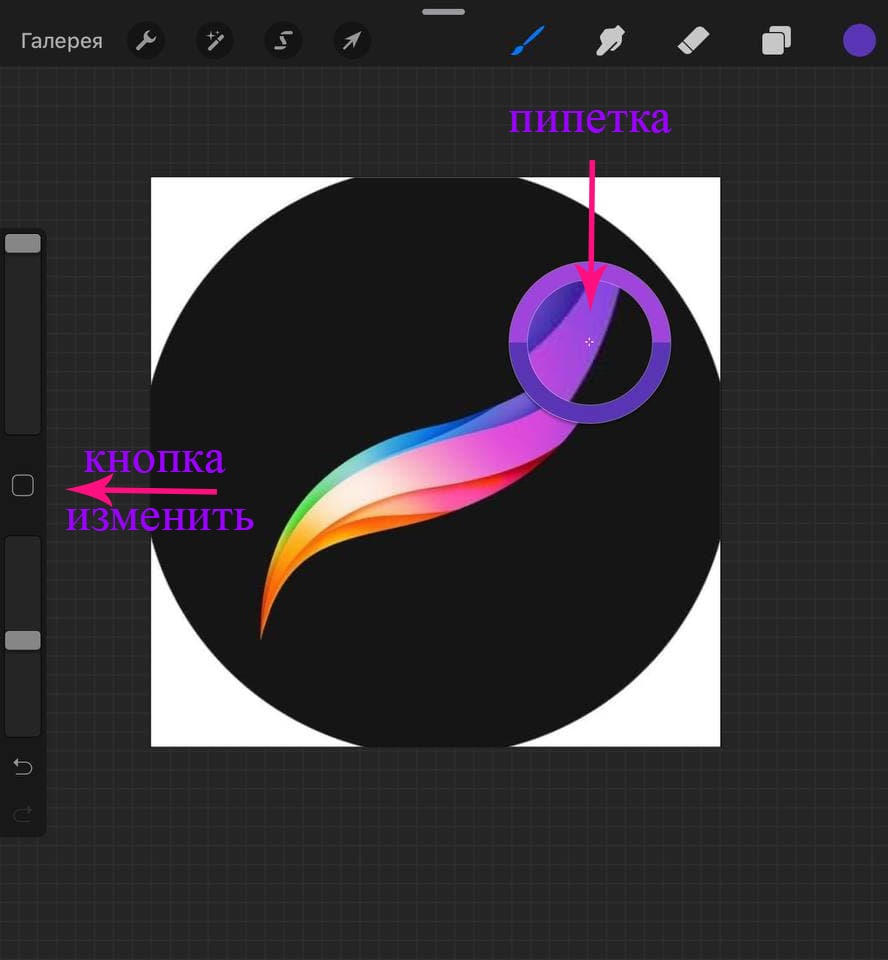888x960 pixels.
Task: Open the Actions wrench menu
Action: [145, 41]
